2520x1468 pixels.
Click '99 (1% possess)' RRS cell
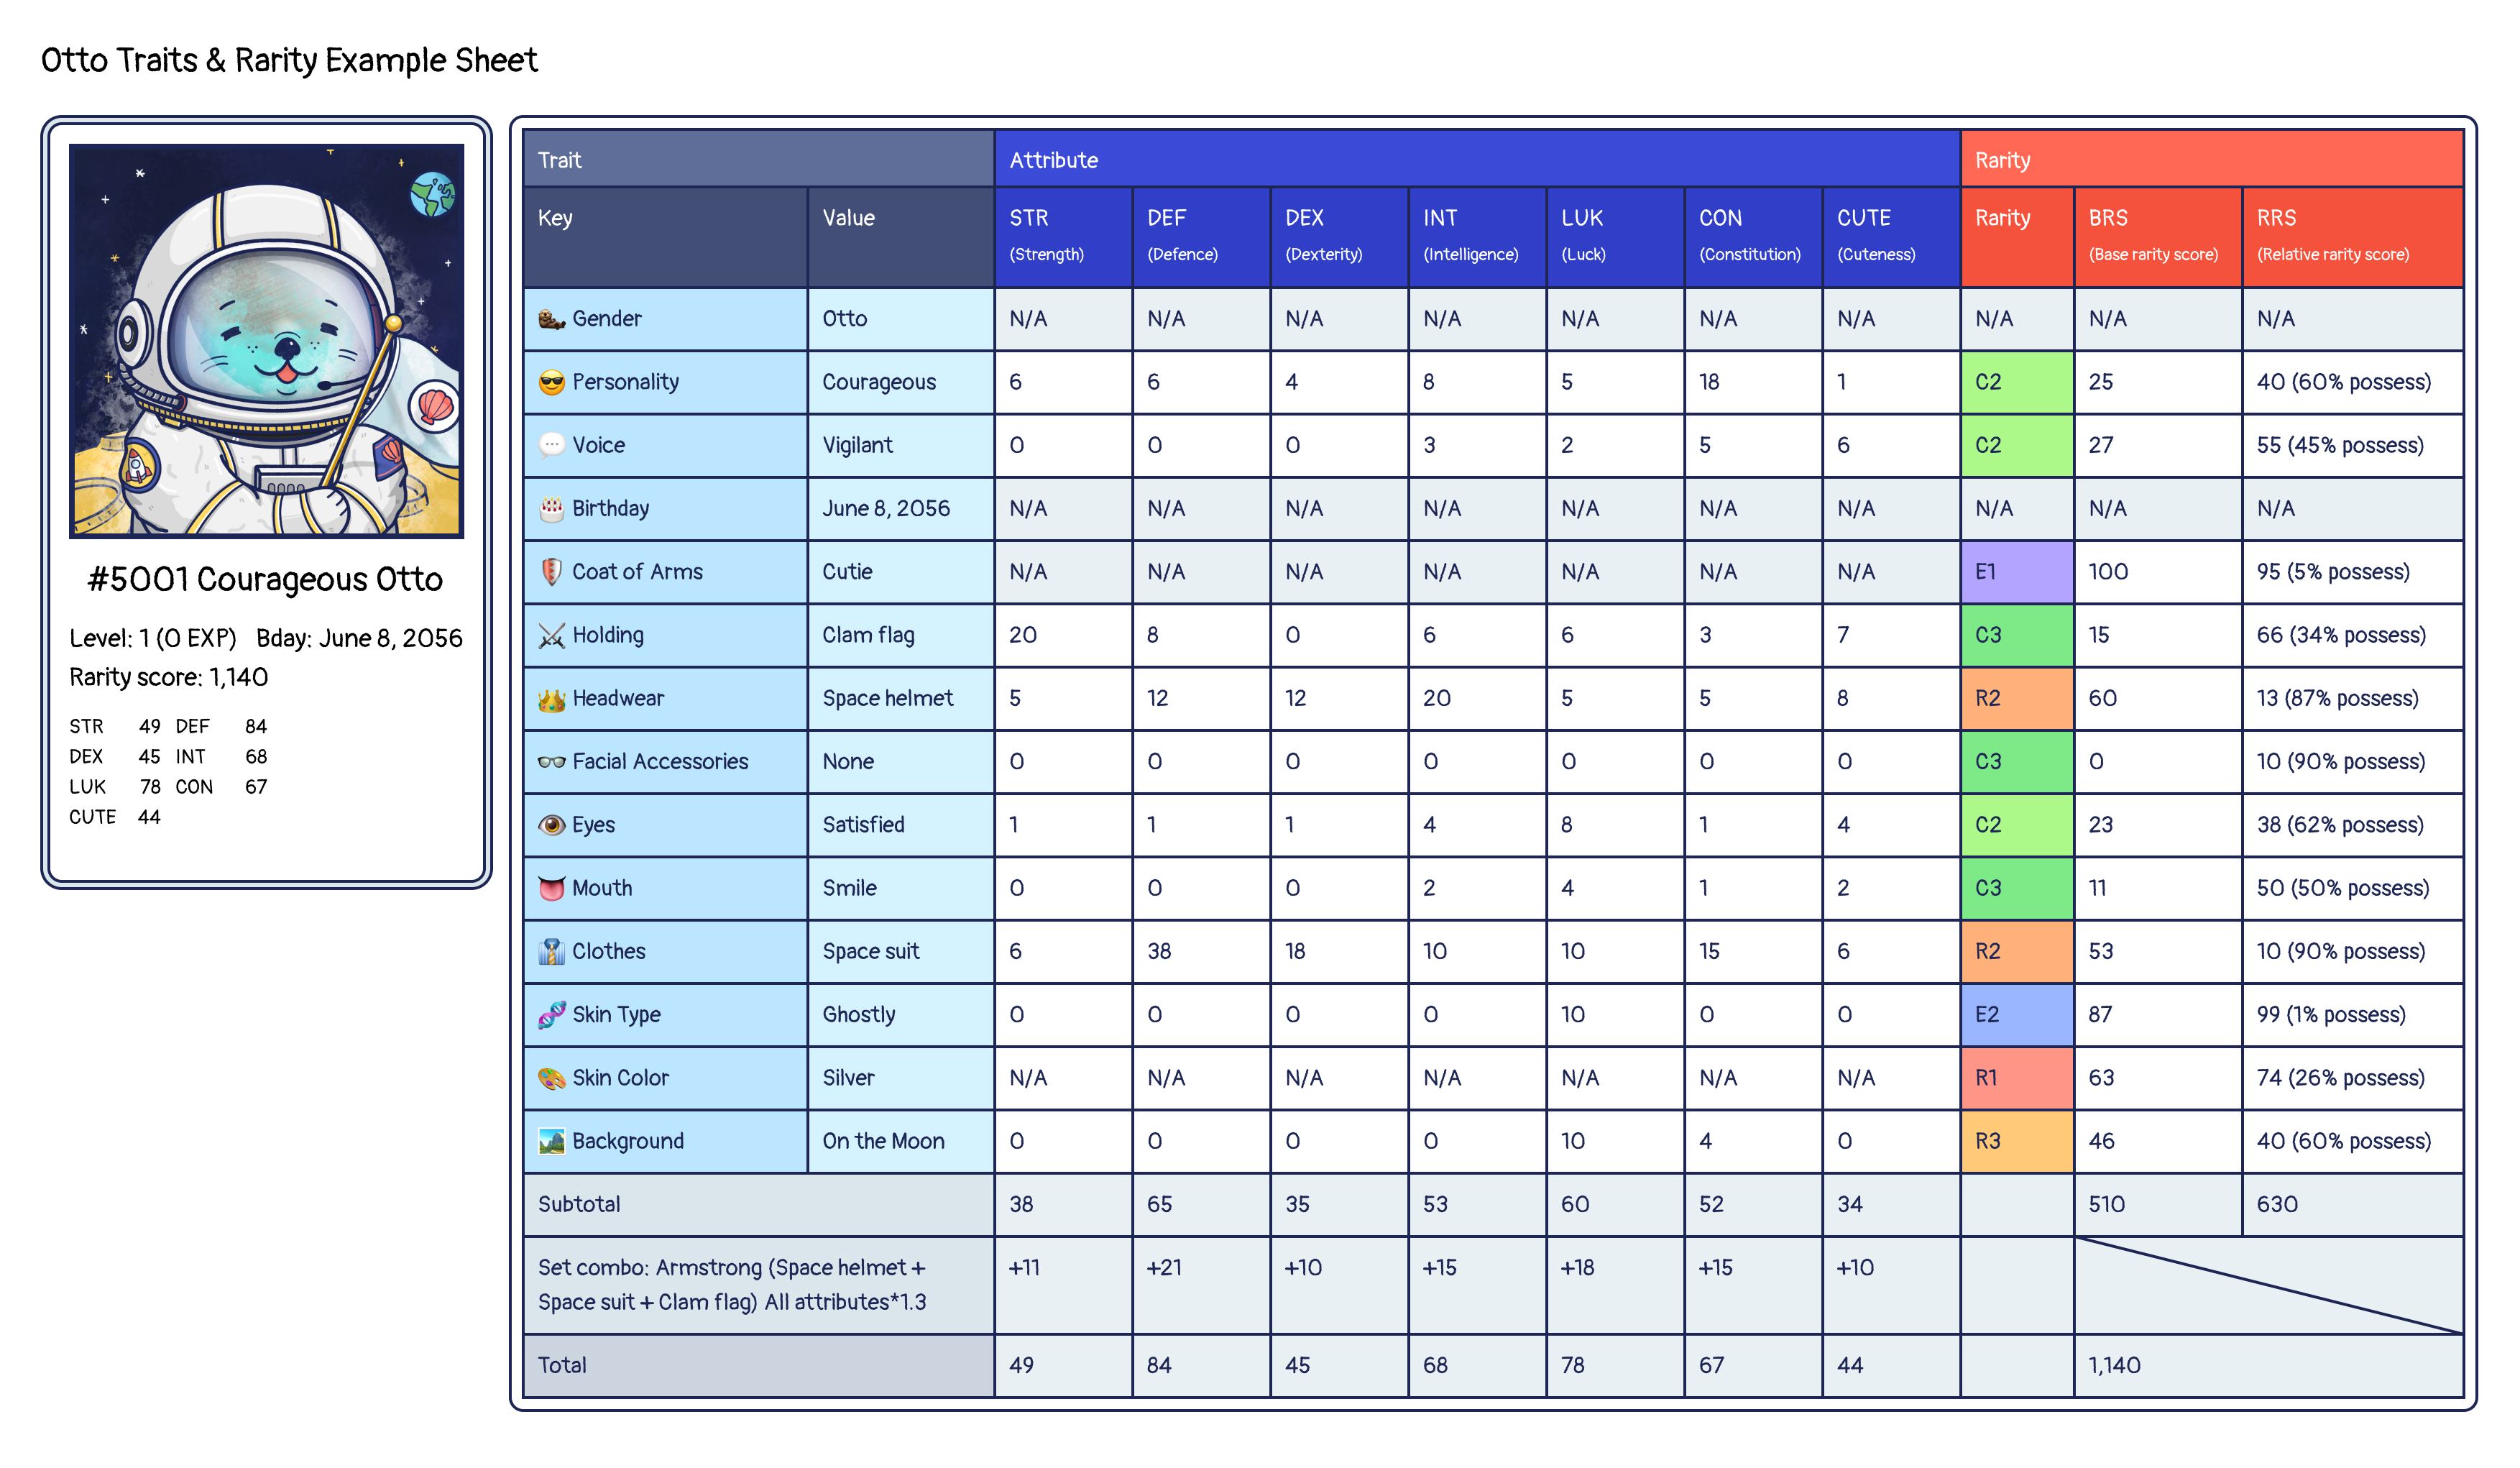point(2353,1014)
